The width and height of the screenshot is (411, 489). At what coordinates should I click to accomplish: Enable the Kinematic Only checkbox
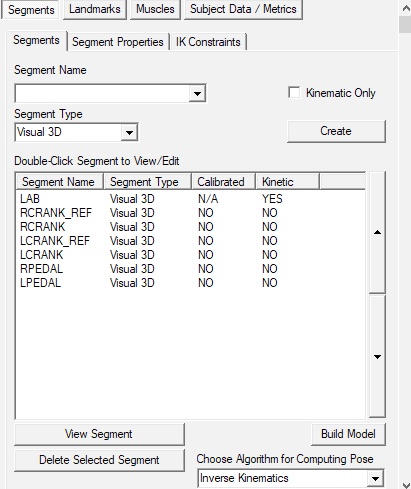[x=294, y=93]
